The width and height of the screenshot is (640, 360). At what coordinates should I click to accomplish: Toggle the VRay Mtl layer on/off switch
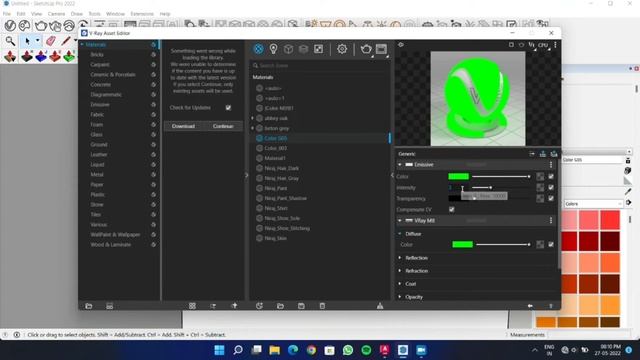[409, 220]
